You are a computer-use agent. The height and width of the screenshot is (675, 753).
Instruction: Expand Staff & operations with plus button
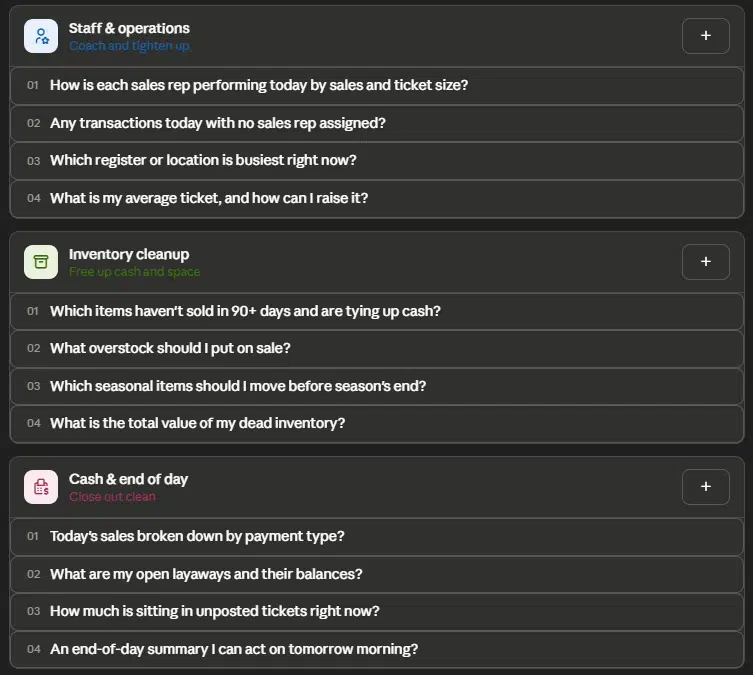705,36
